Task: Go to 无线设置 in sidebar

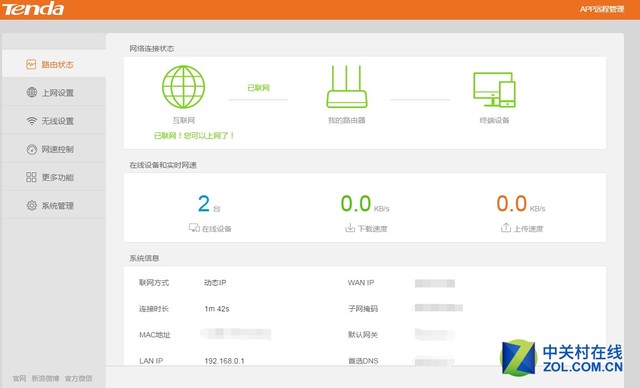Action: (54, 121)
